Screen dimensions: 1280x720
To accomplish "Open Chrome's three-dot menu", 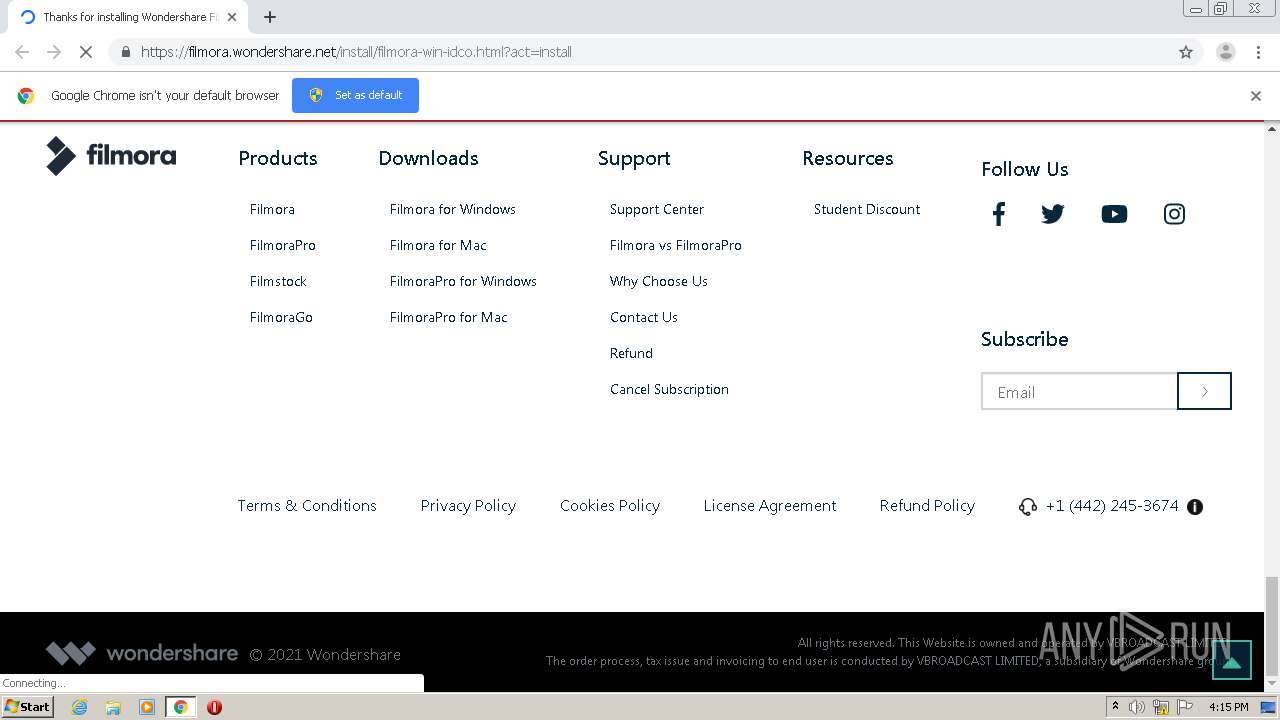I will 1258,52.
